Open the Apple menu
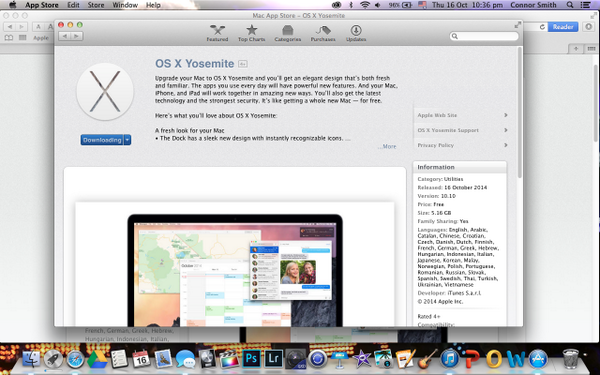600x375 pixels. pyautogui.click(x=12, y=5)
